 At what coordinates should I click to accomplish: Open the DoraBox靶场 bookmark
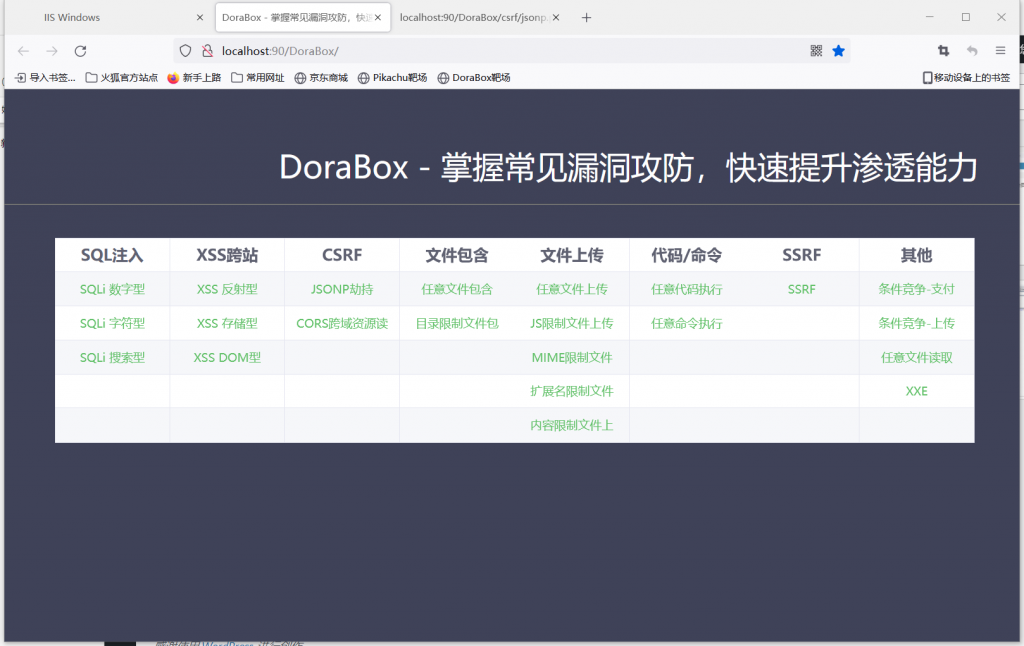tap(473, 78)
